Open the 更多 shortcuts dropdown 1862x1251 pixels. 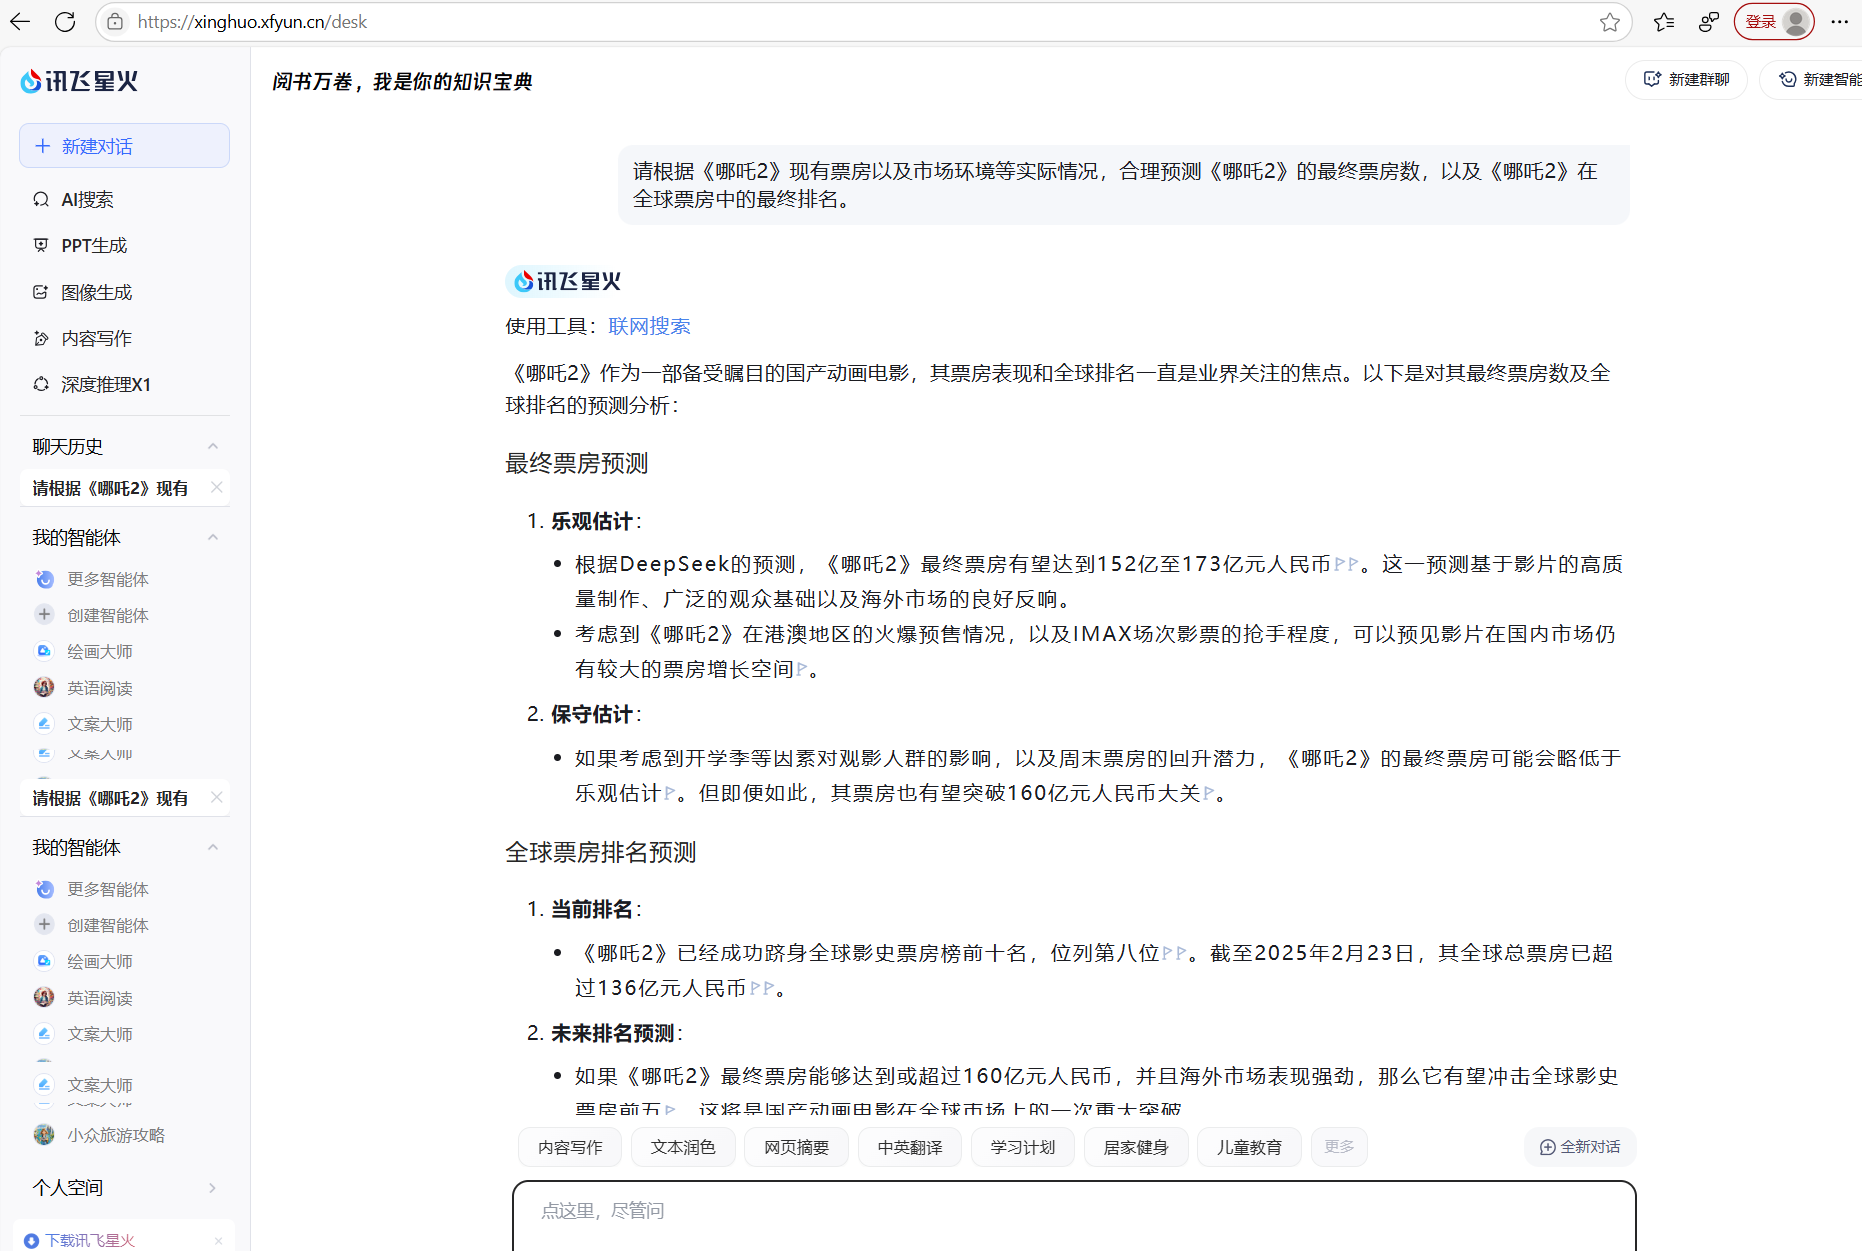pos(1339,1146)
